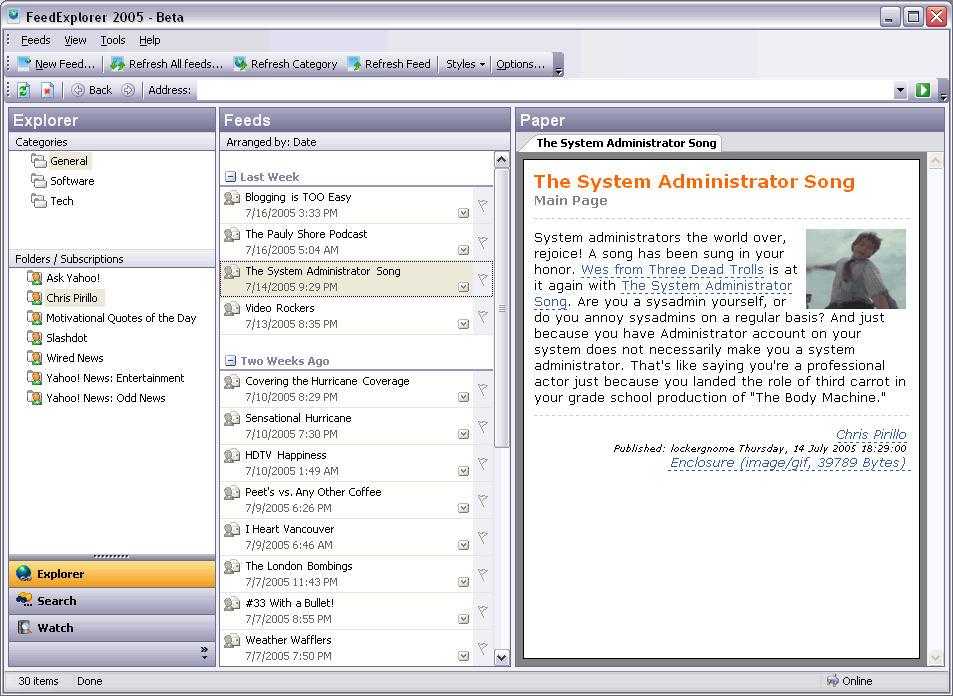Select the Chris Pirillo subscription
The width and height of the screenshot is (953, 696).
(72, 298)
